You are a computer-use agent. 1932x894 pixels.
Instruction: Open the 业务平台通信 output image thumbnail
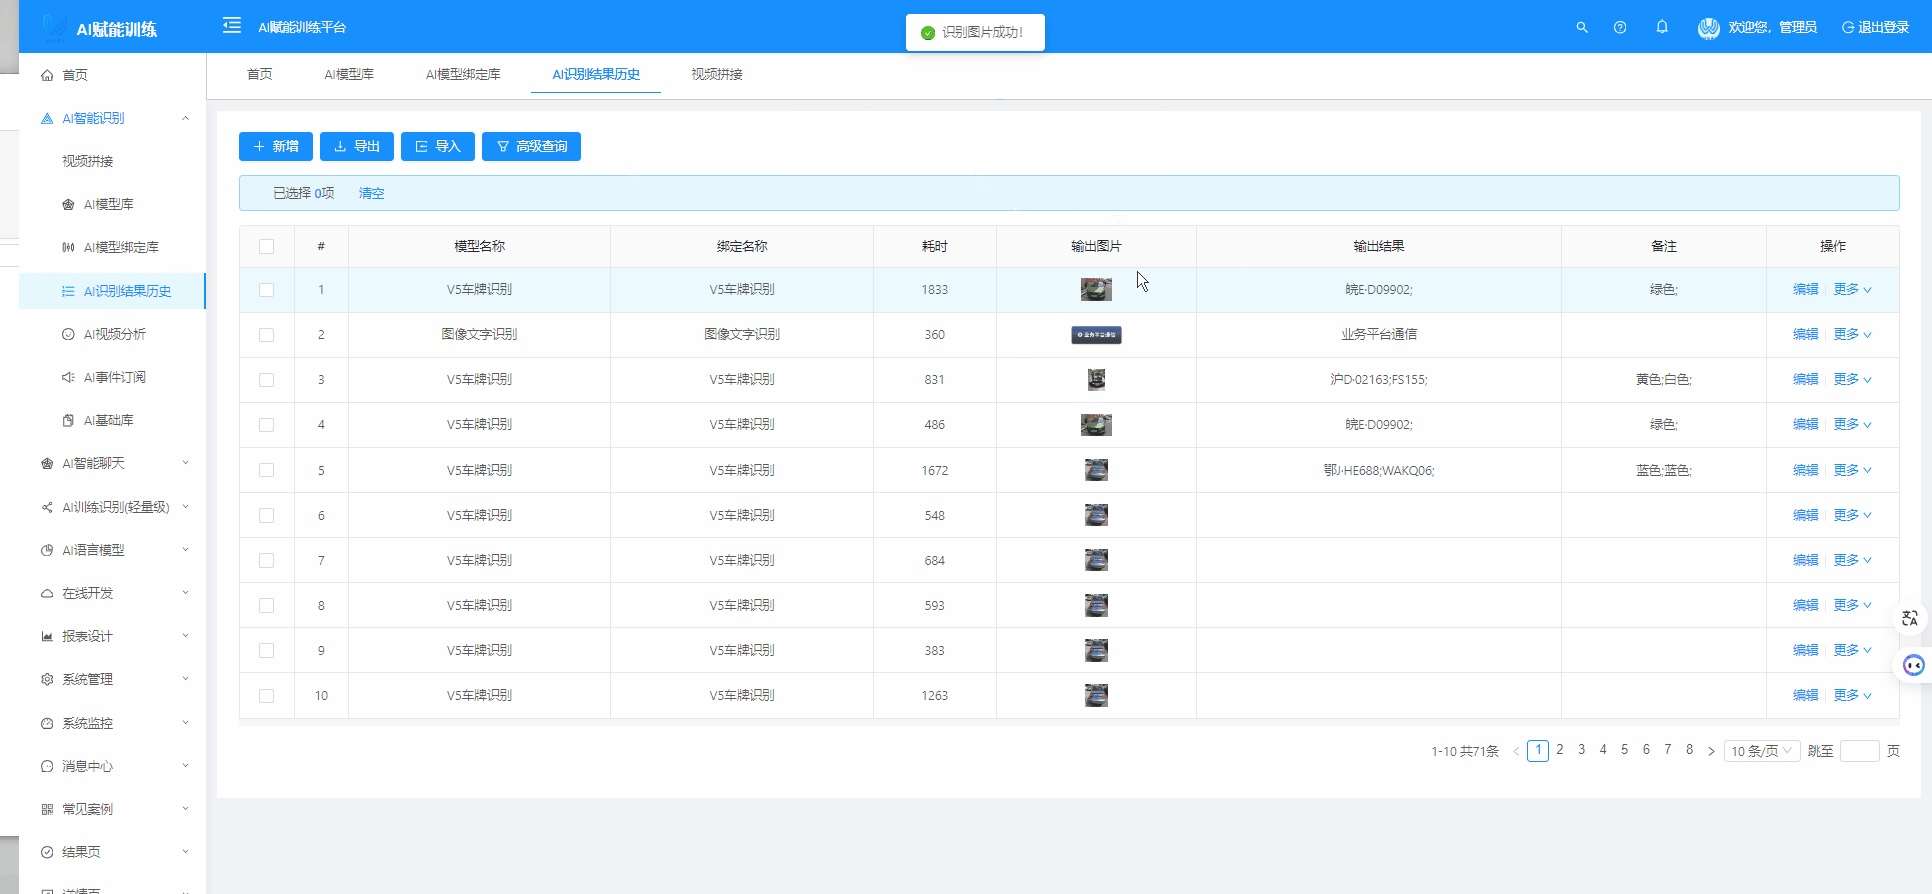1096,335
